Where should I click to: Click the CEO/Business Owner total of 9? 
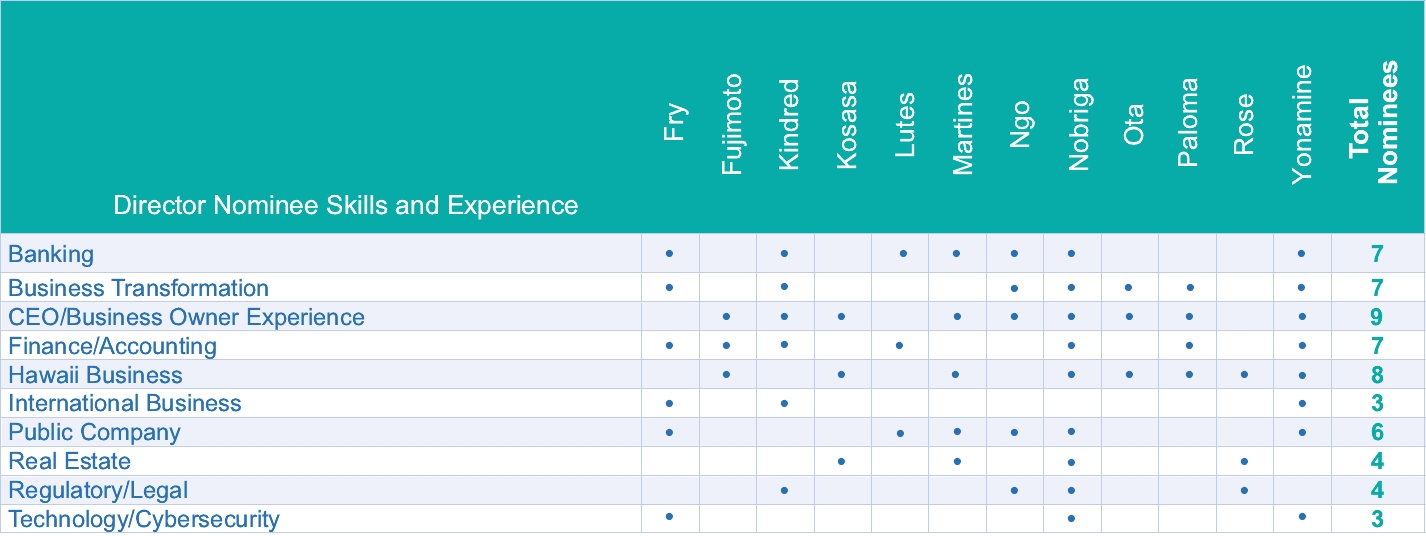(x=1376, y=318)
